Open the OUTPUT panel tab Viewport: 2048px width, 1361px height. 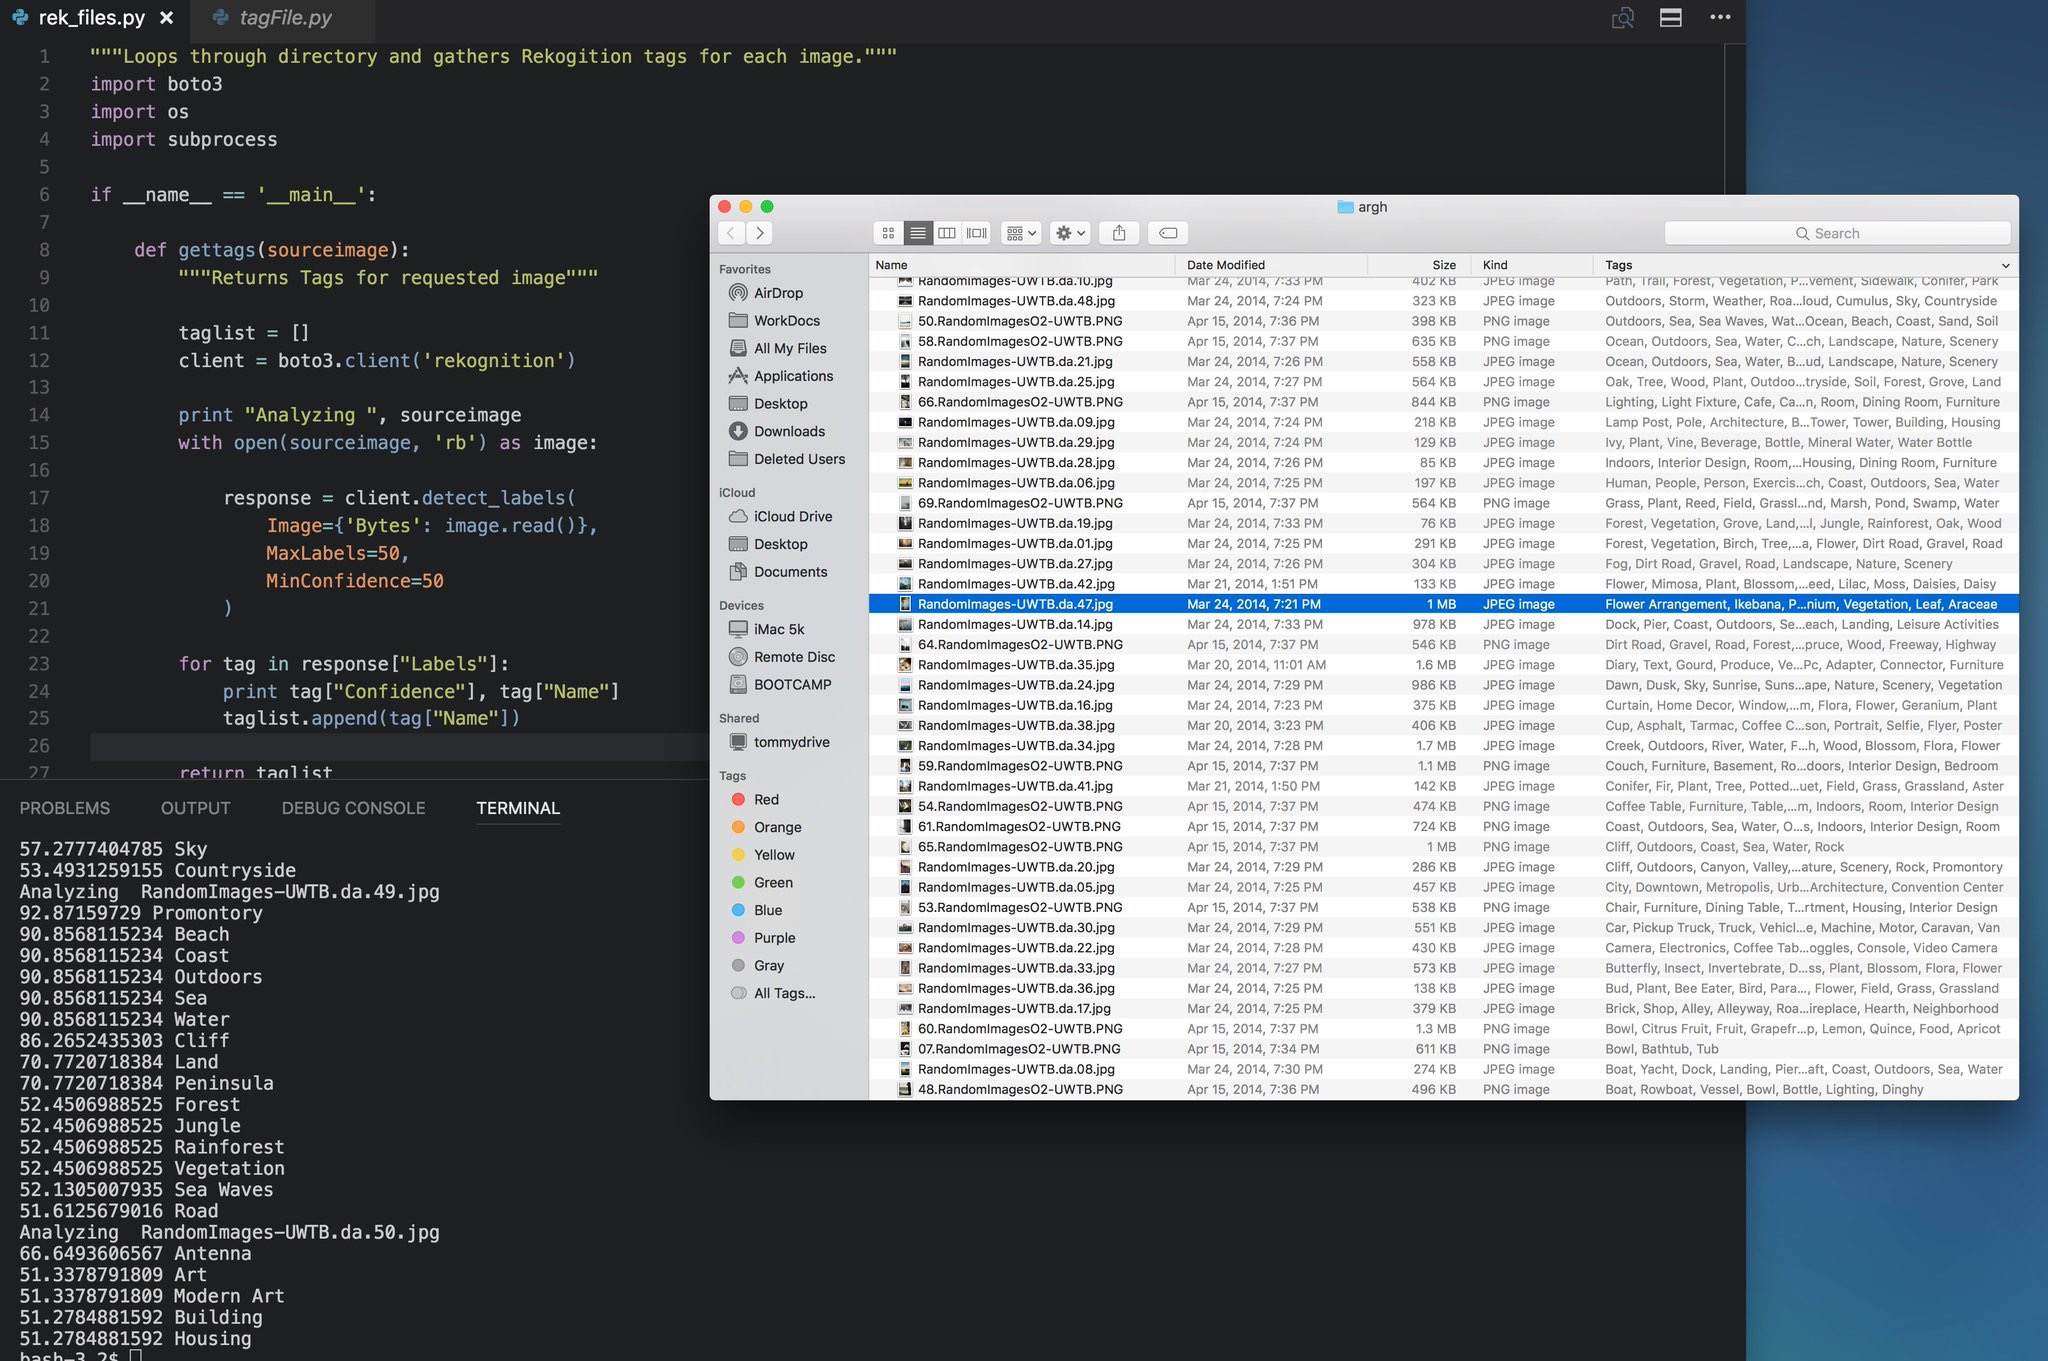[196, 808]
